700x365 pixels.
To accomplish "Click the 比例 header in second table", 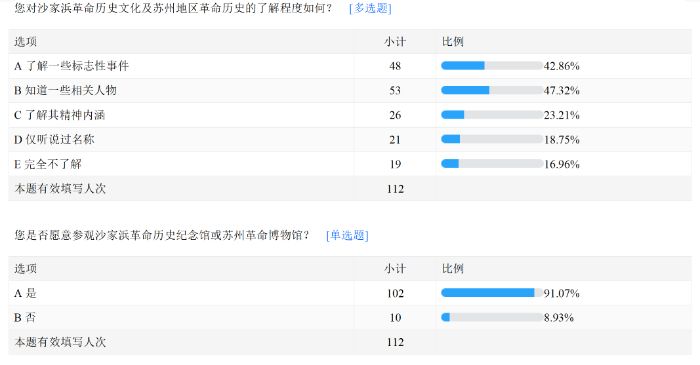I will pos(453,269).
